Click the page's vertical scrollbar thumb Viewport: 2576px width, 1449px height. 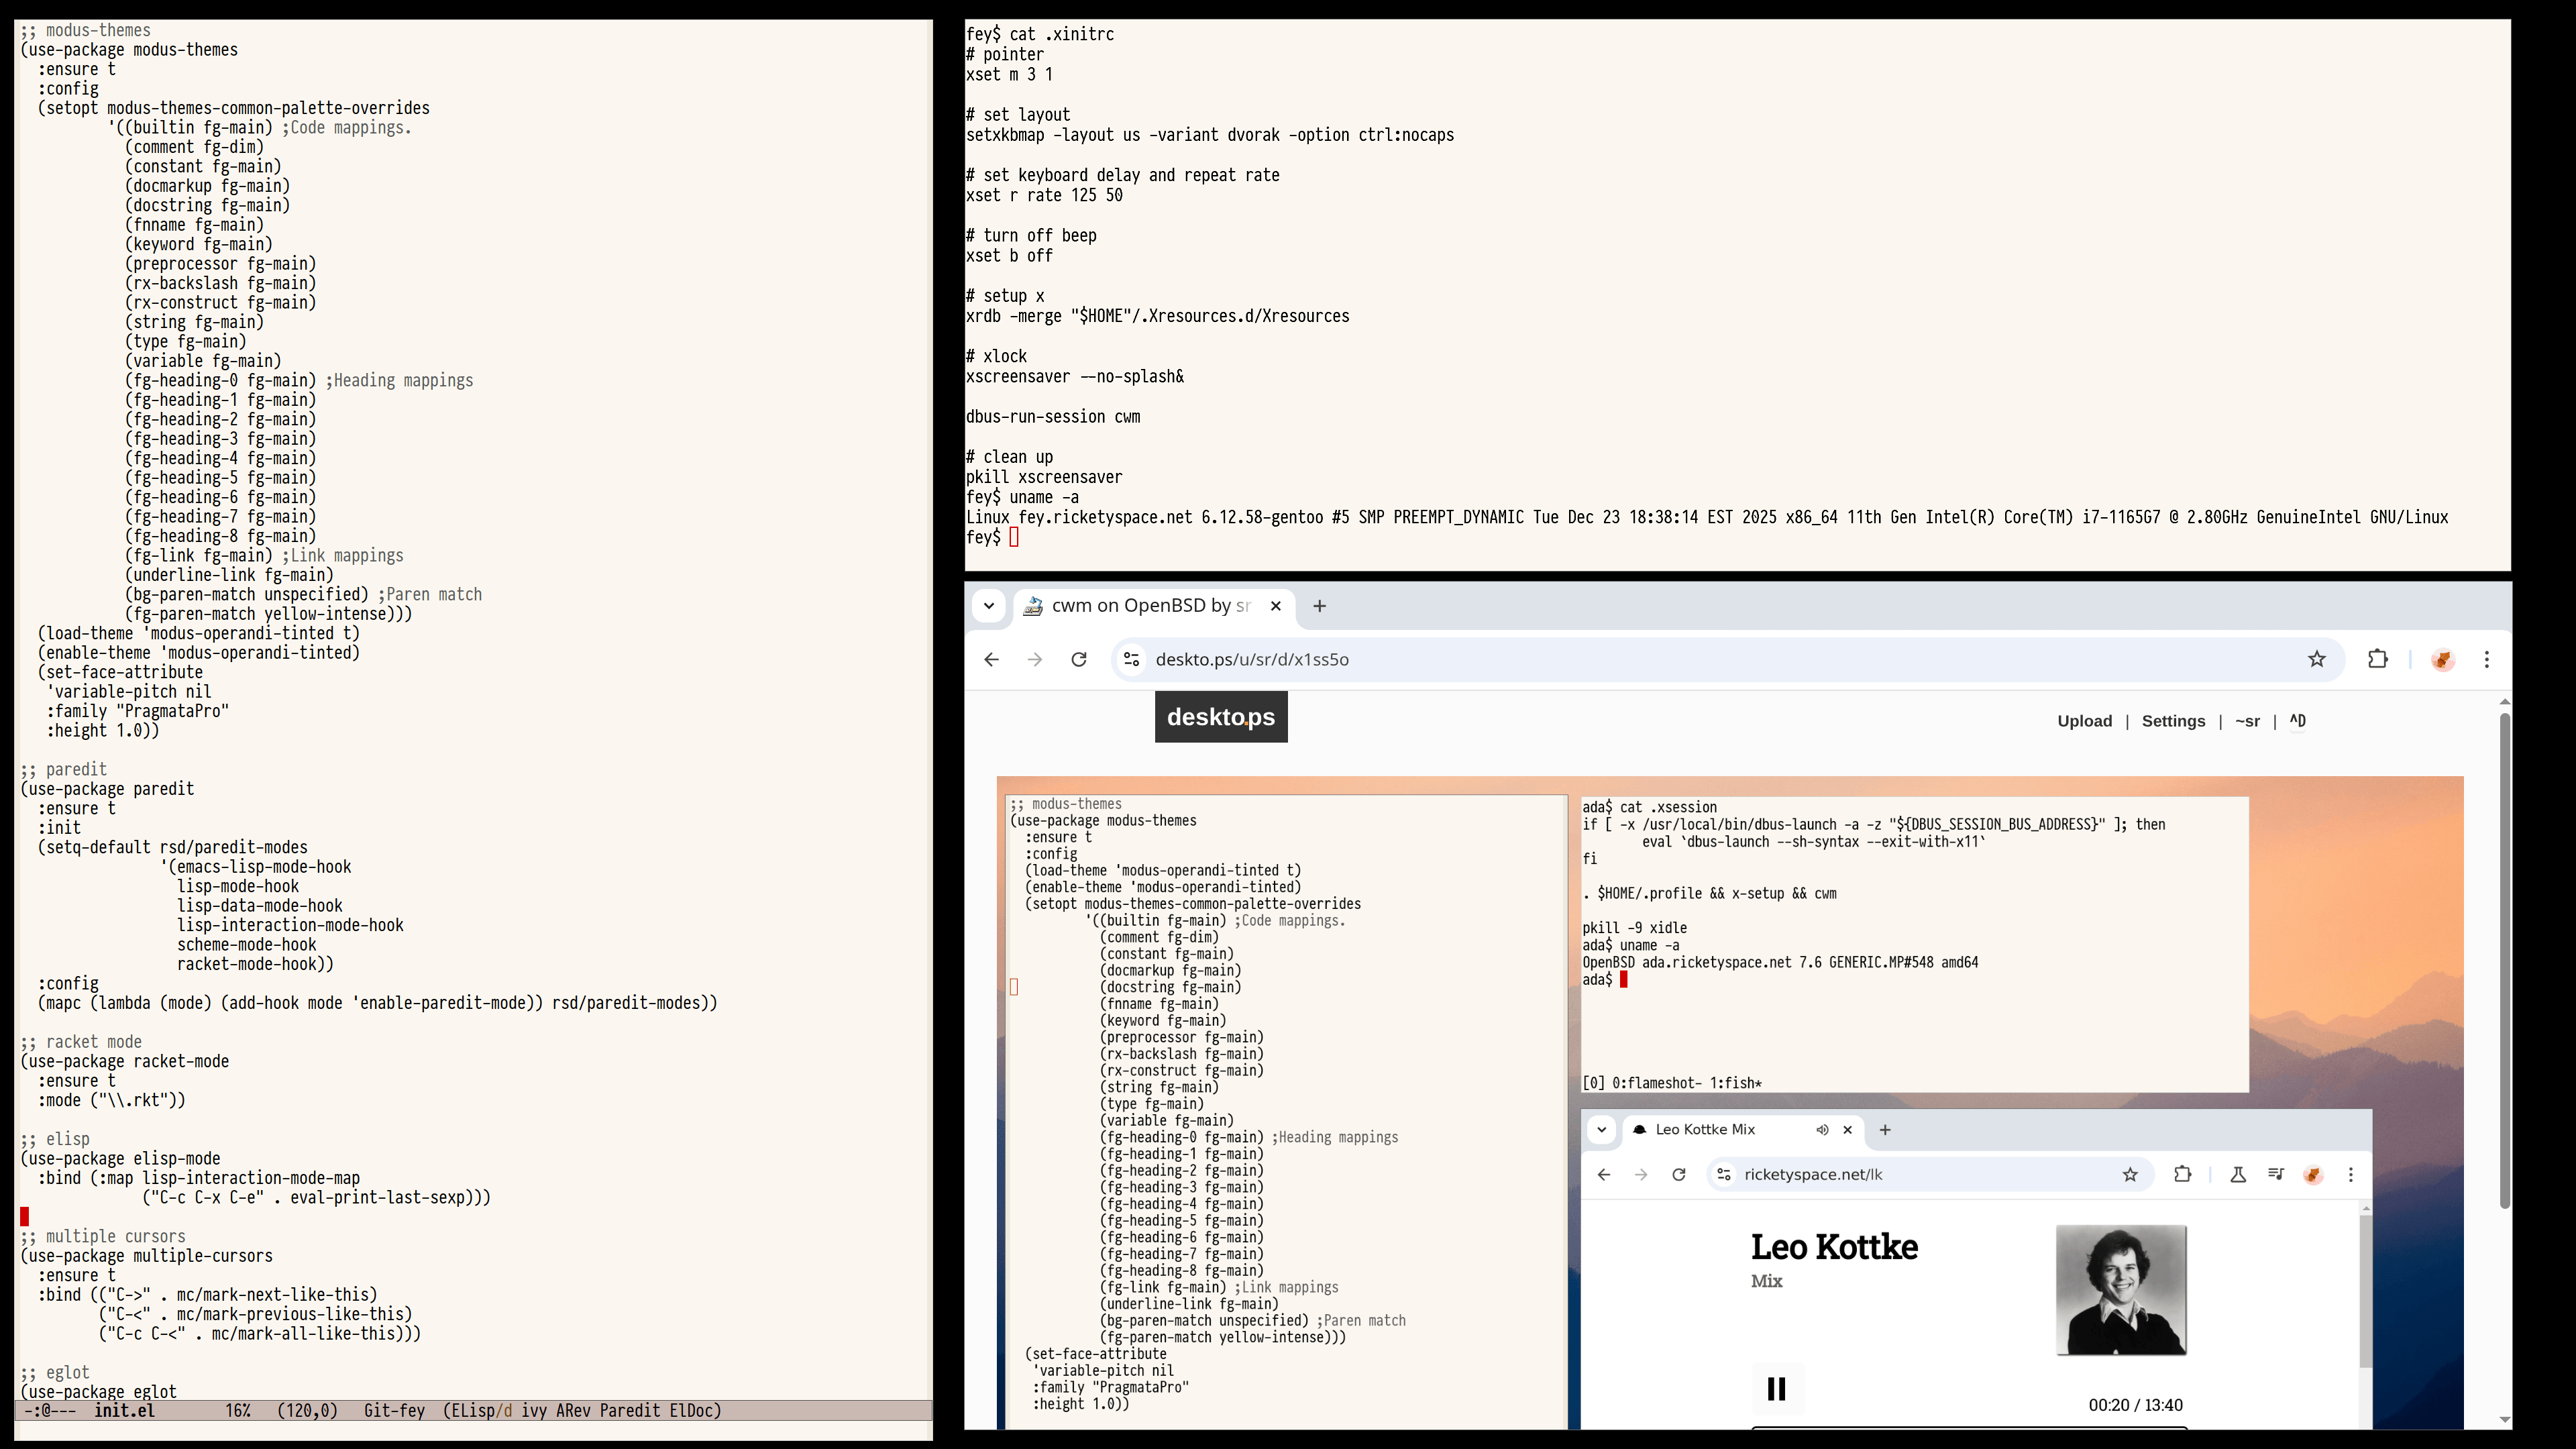tap(2504, 960)
